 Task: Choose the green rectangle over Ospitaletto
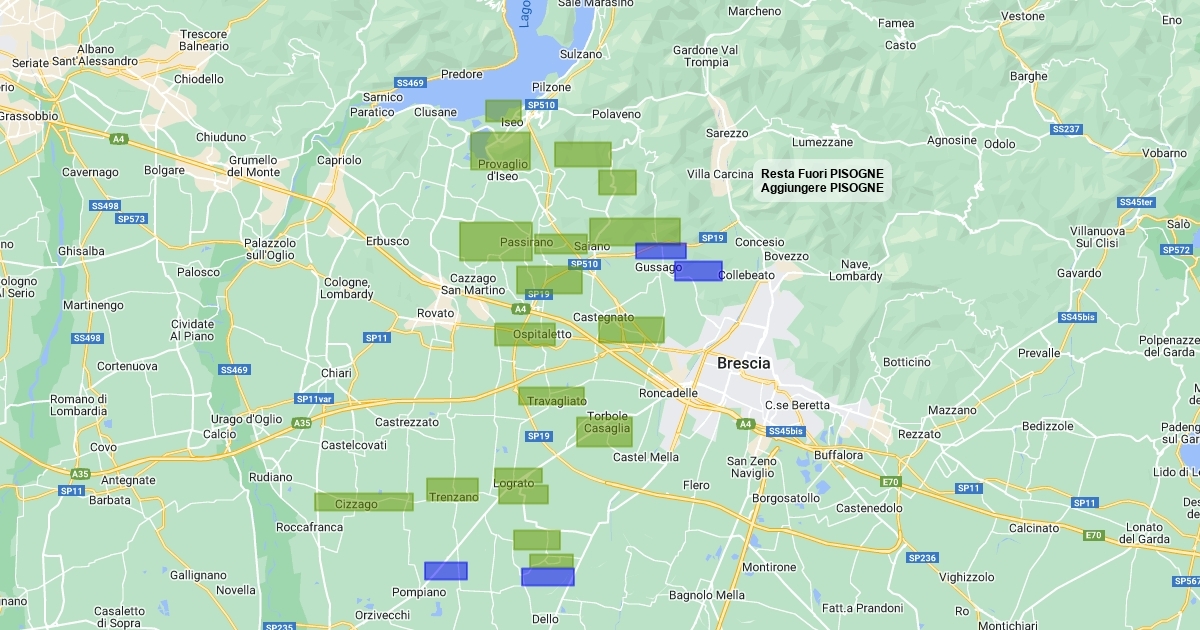pyautogui.click(x=524, y=334)
